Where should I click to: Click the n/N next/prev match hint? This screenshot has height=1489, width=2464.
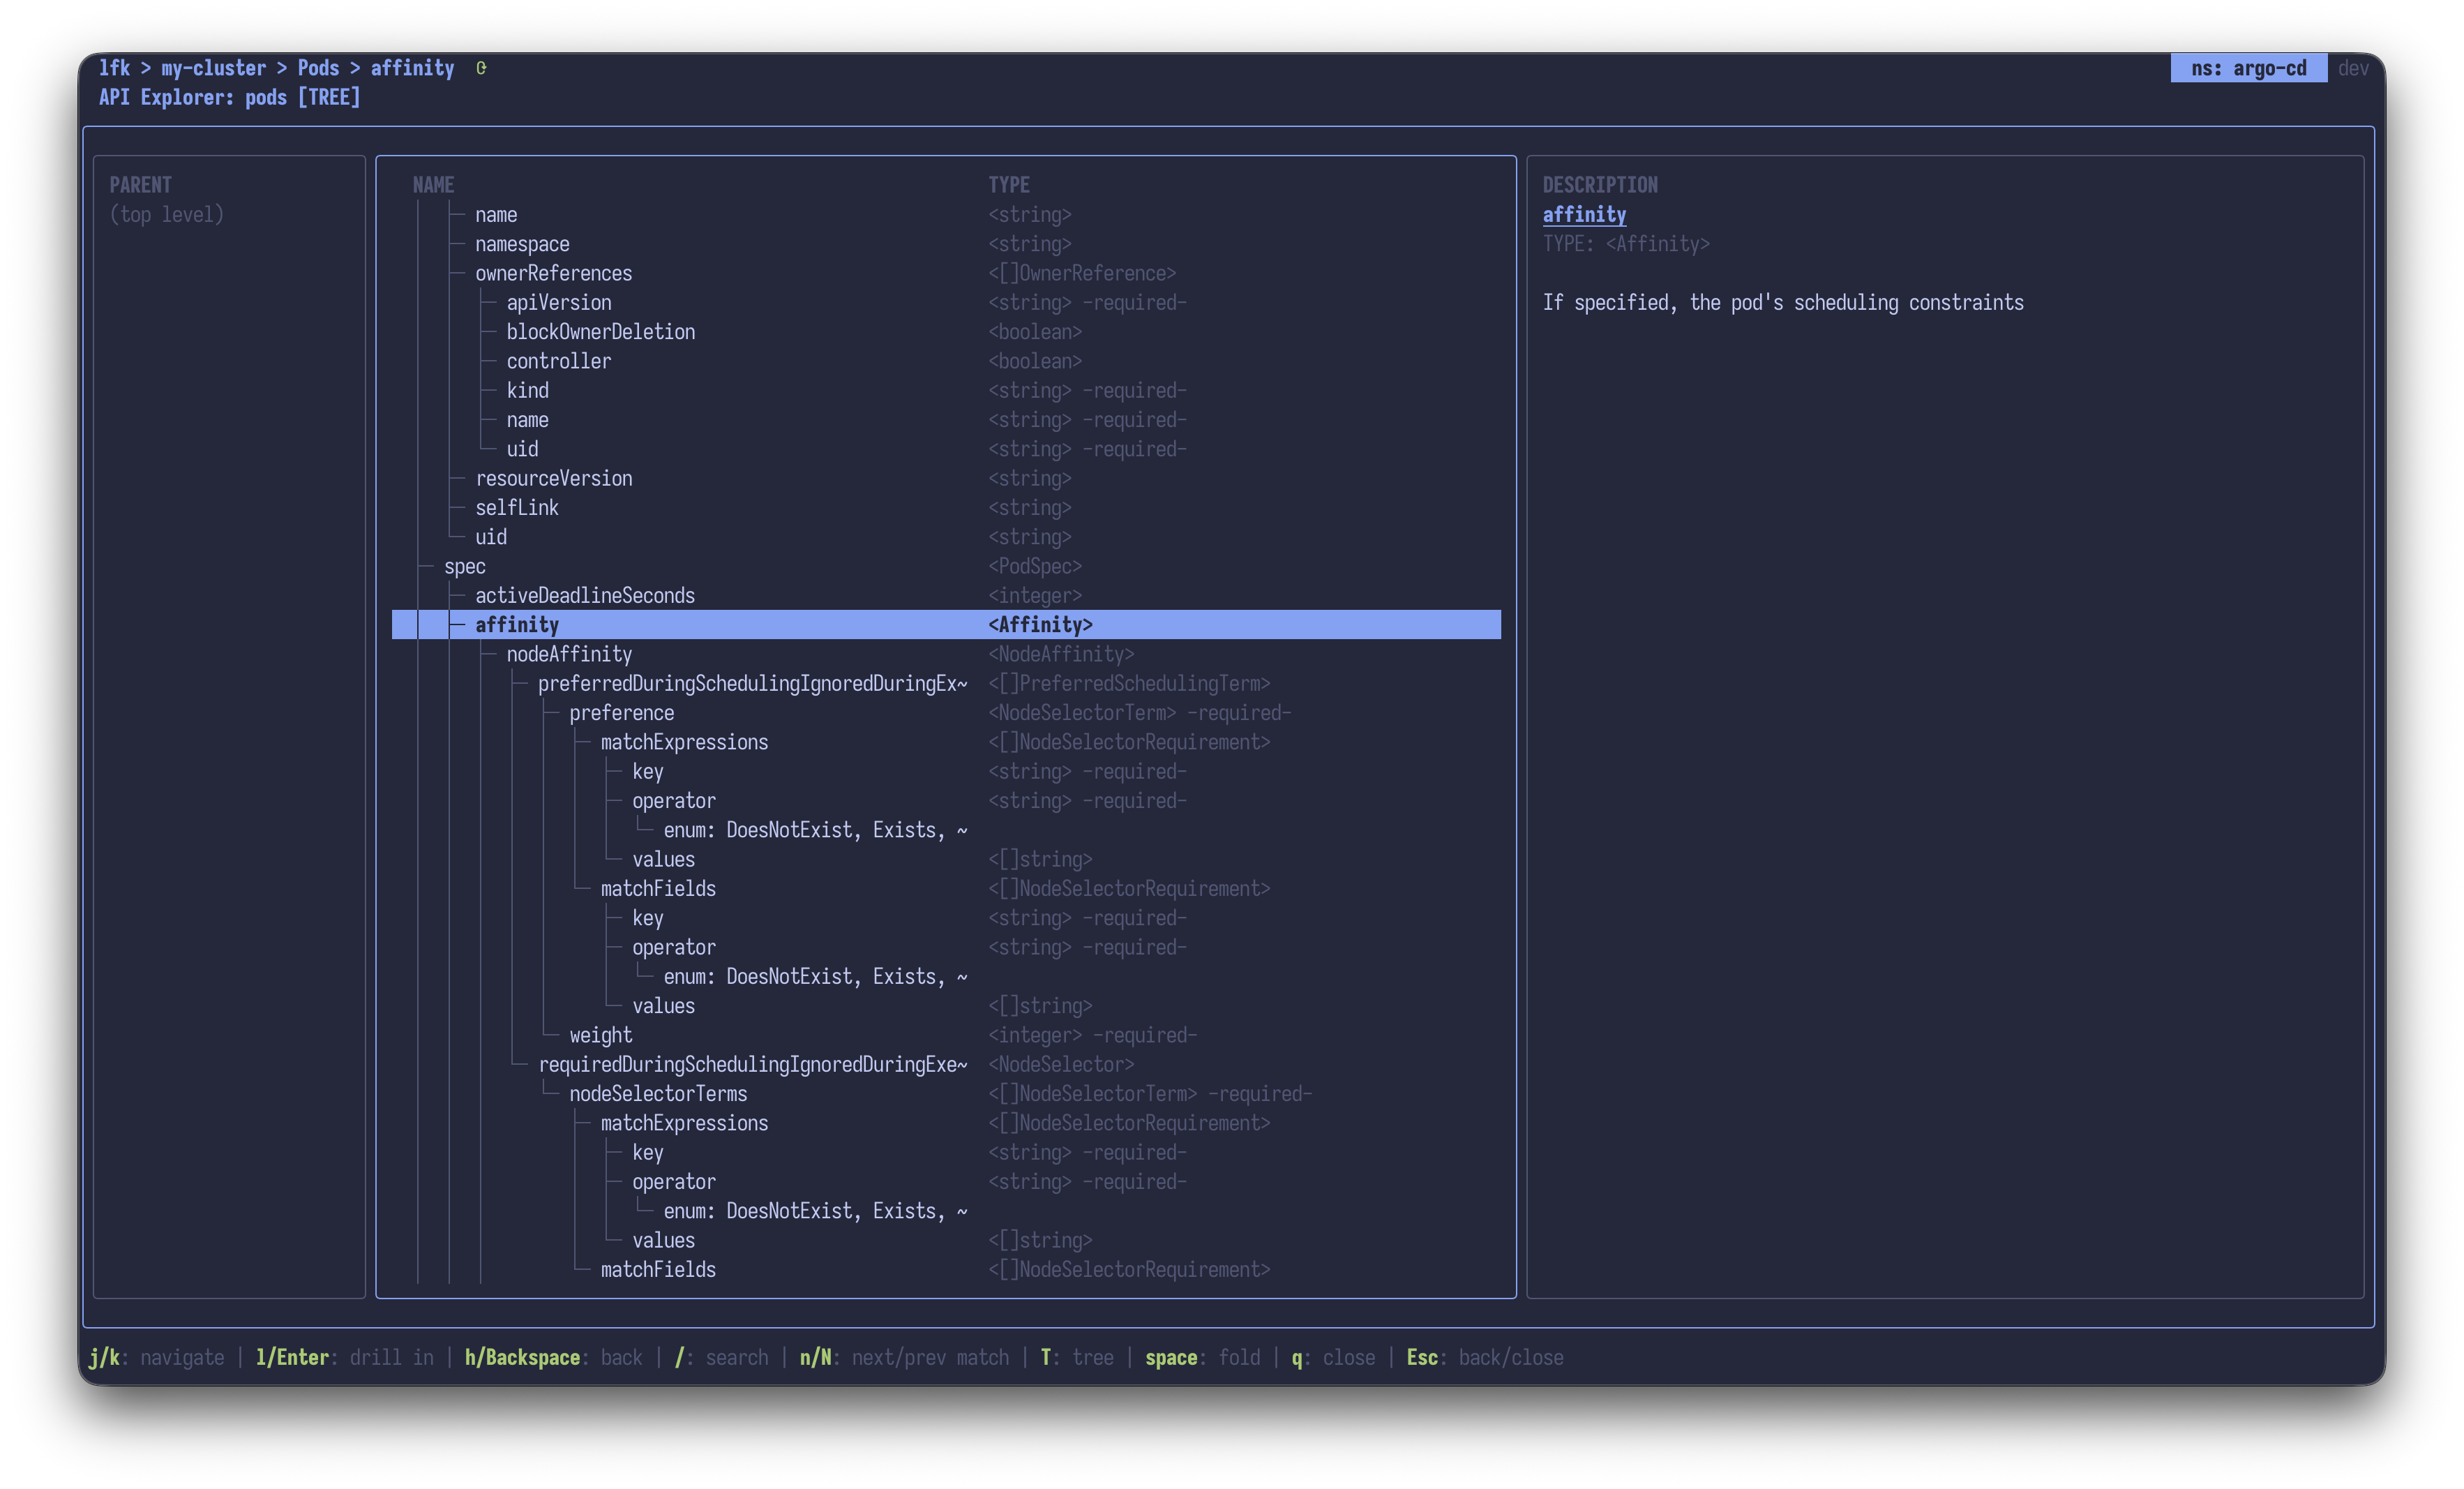pos(904,1357)
